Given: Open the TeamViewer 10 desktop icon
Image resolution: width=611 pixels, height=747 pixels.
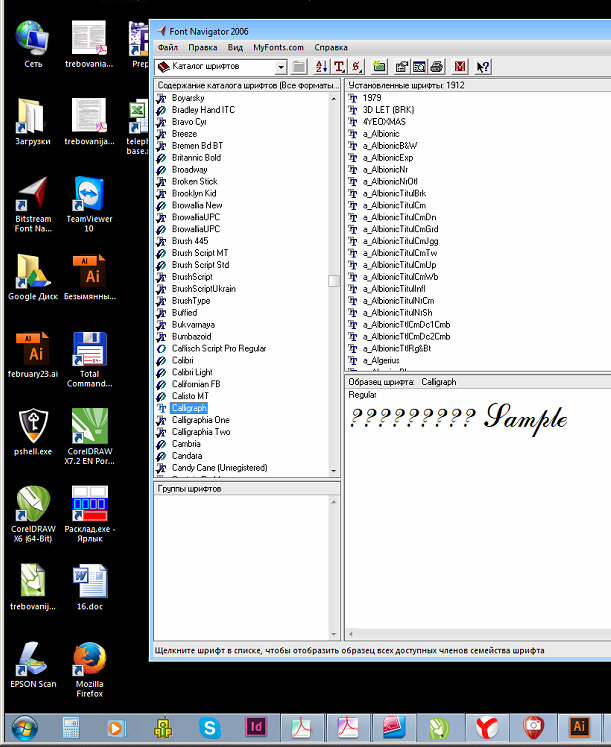Looking at the screenshot, I should (x=89, y=204).
